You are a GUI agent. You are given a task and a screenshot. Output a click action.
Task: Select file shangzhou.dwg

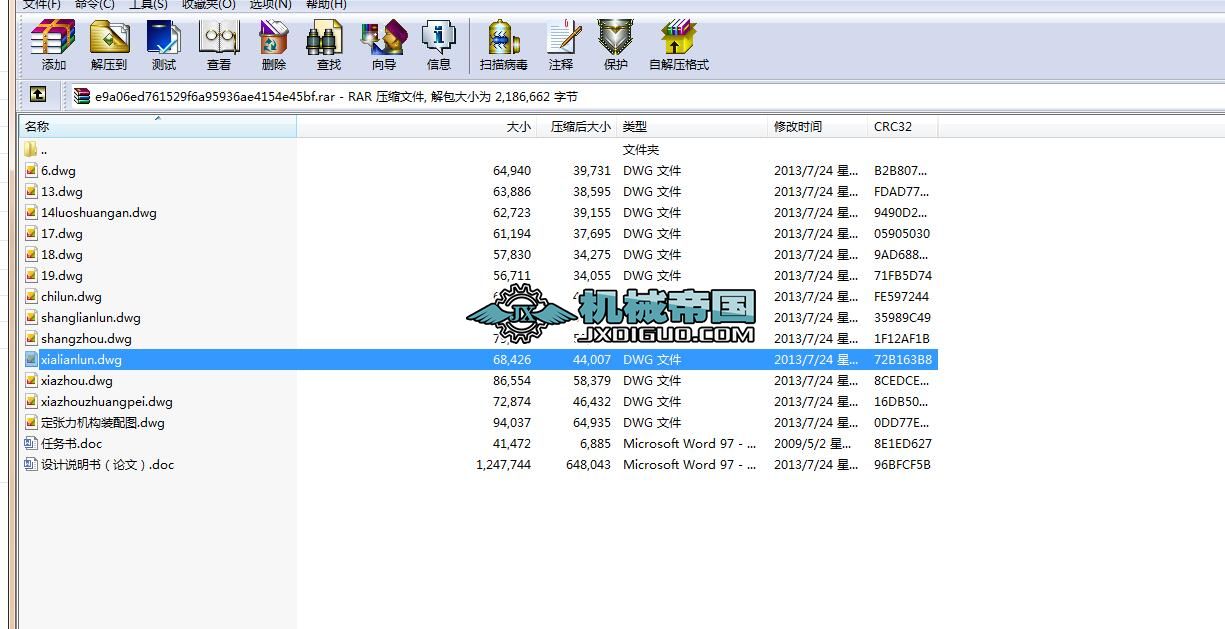86,338
